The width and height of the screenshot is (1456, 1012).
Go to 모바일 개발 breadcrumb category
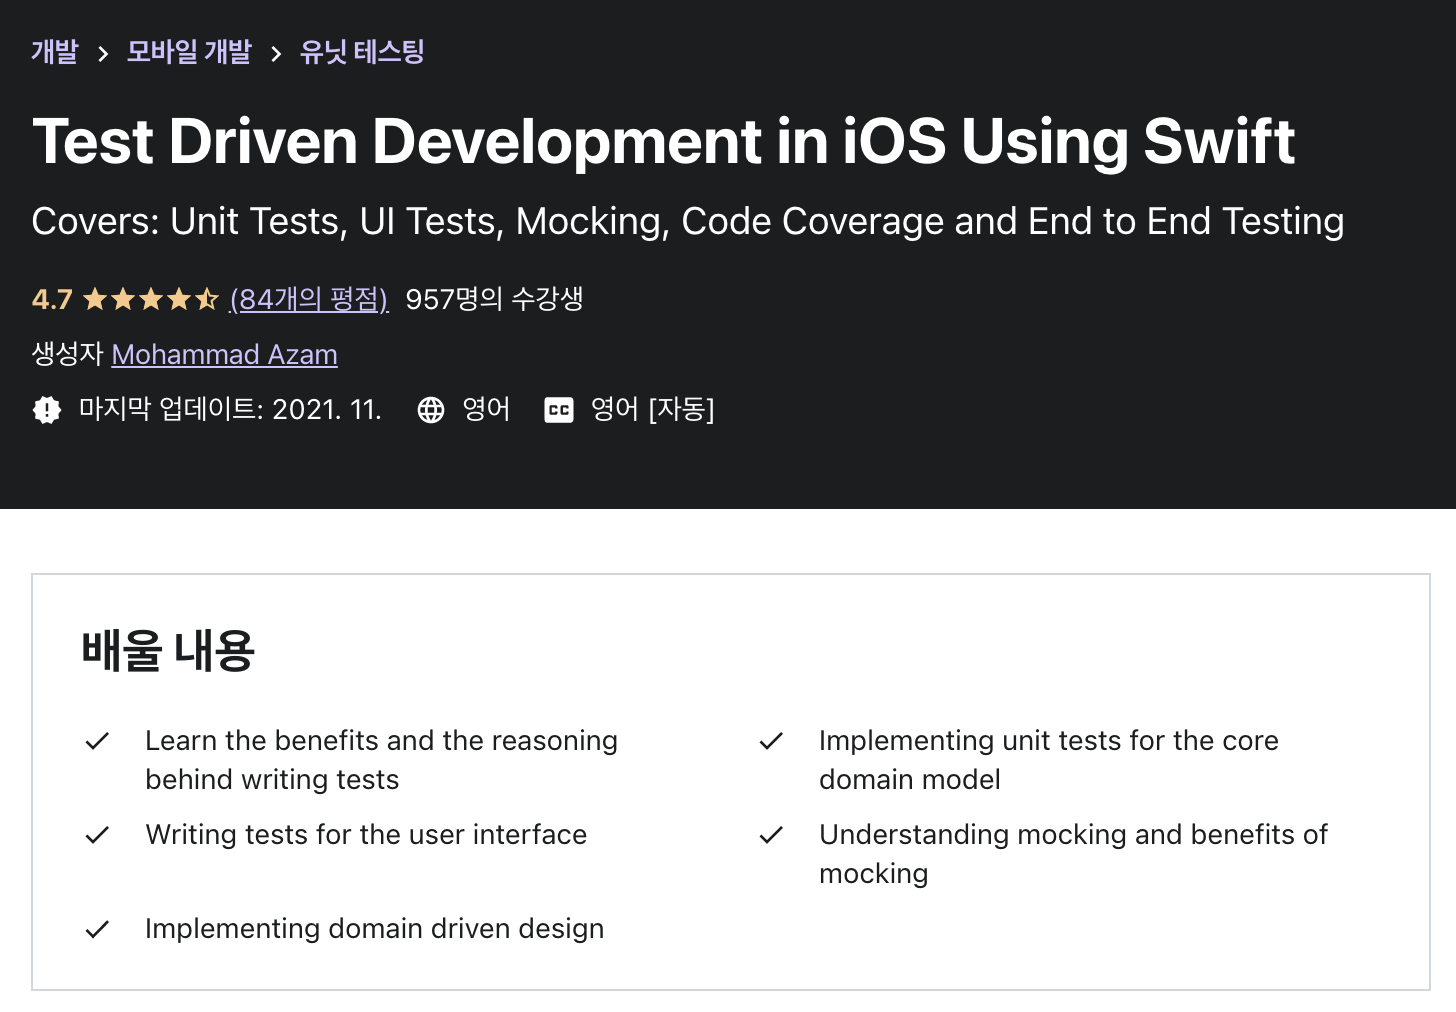(189, 52)
